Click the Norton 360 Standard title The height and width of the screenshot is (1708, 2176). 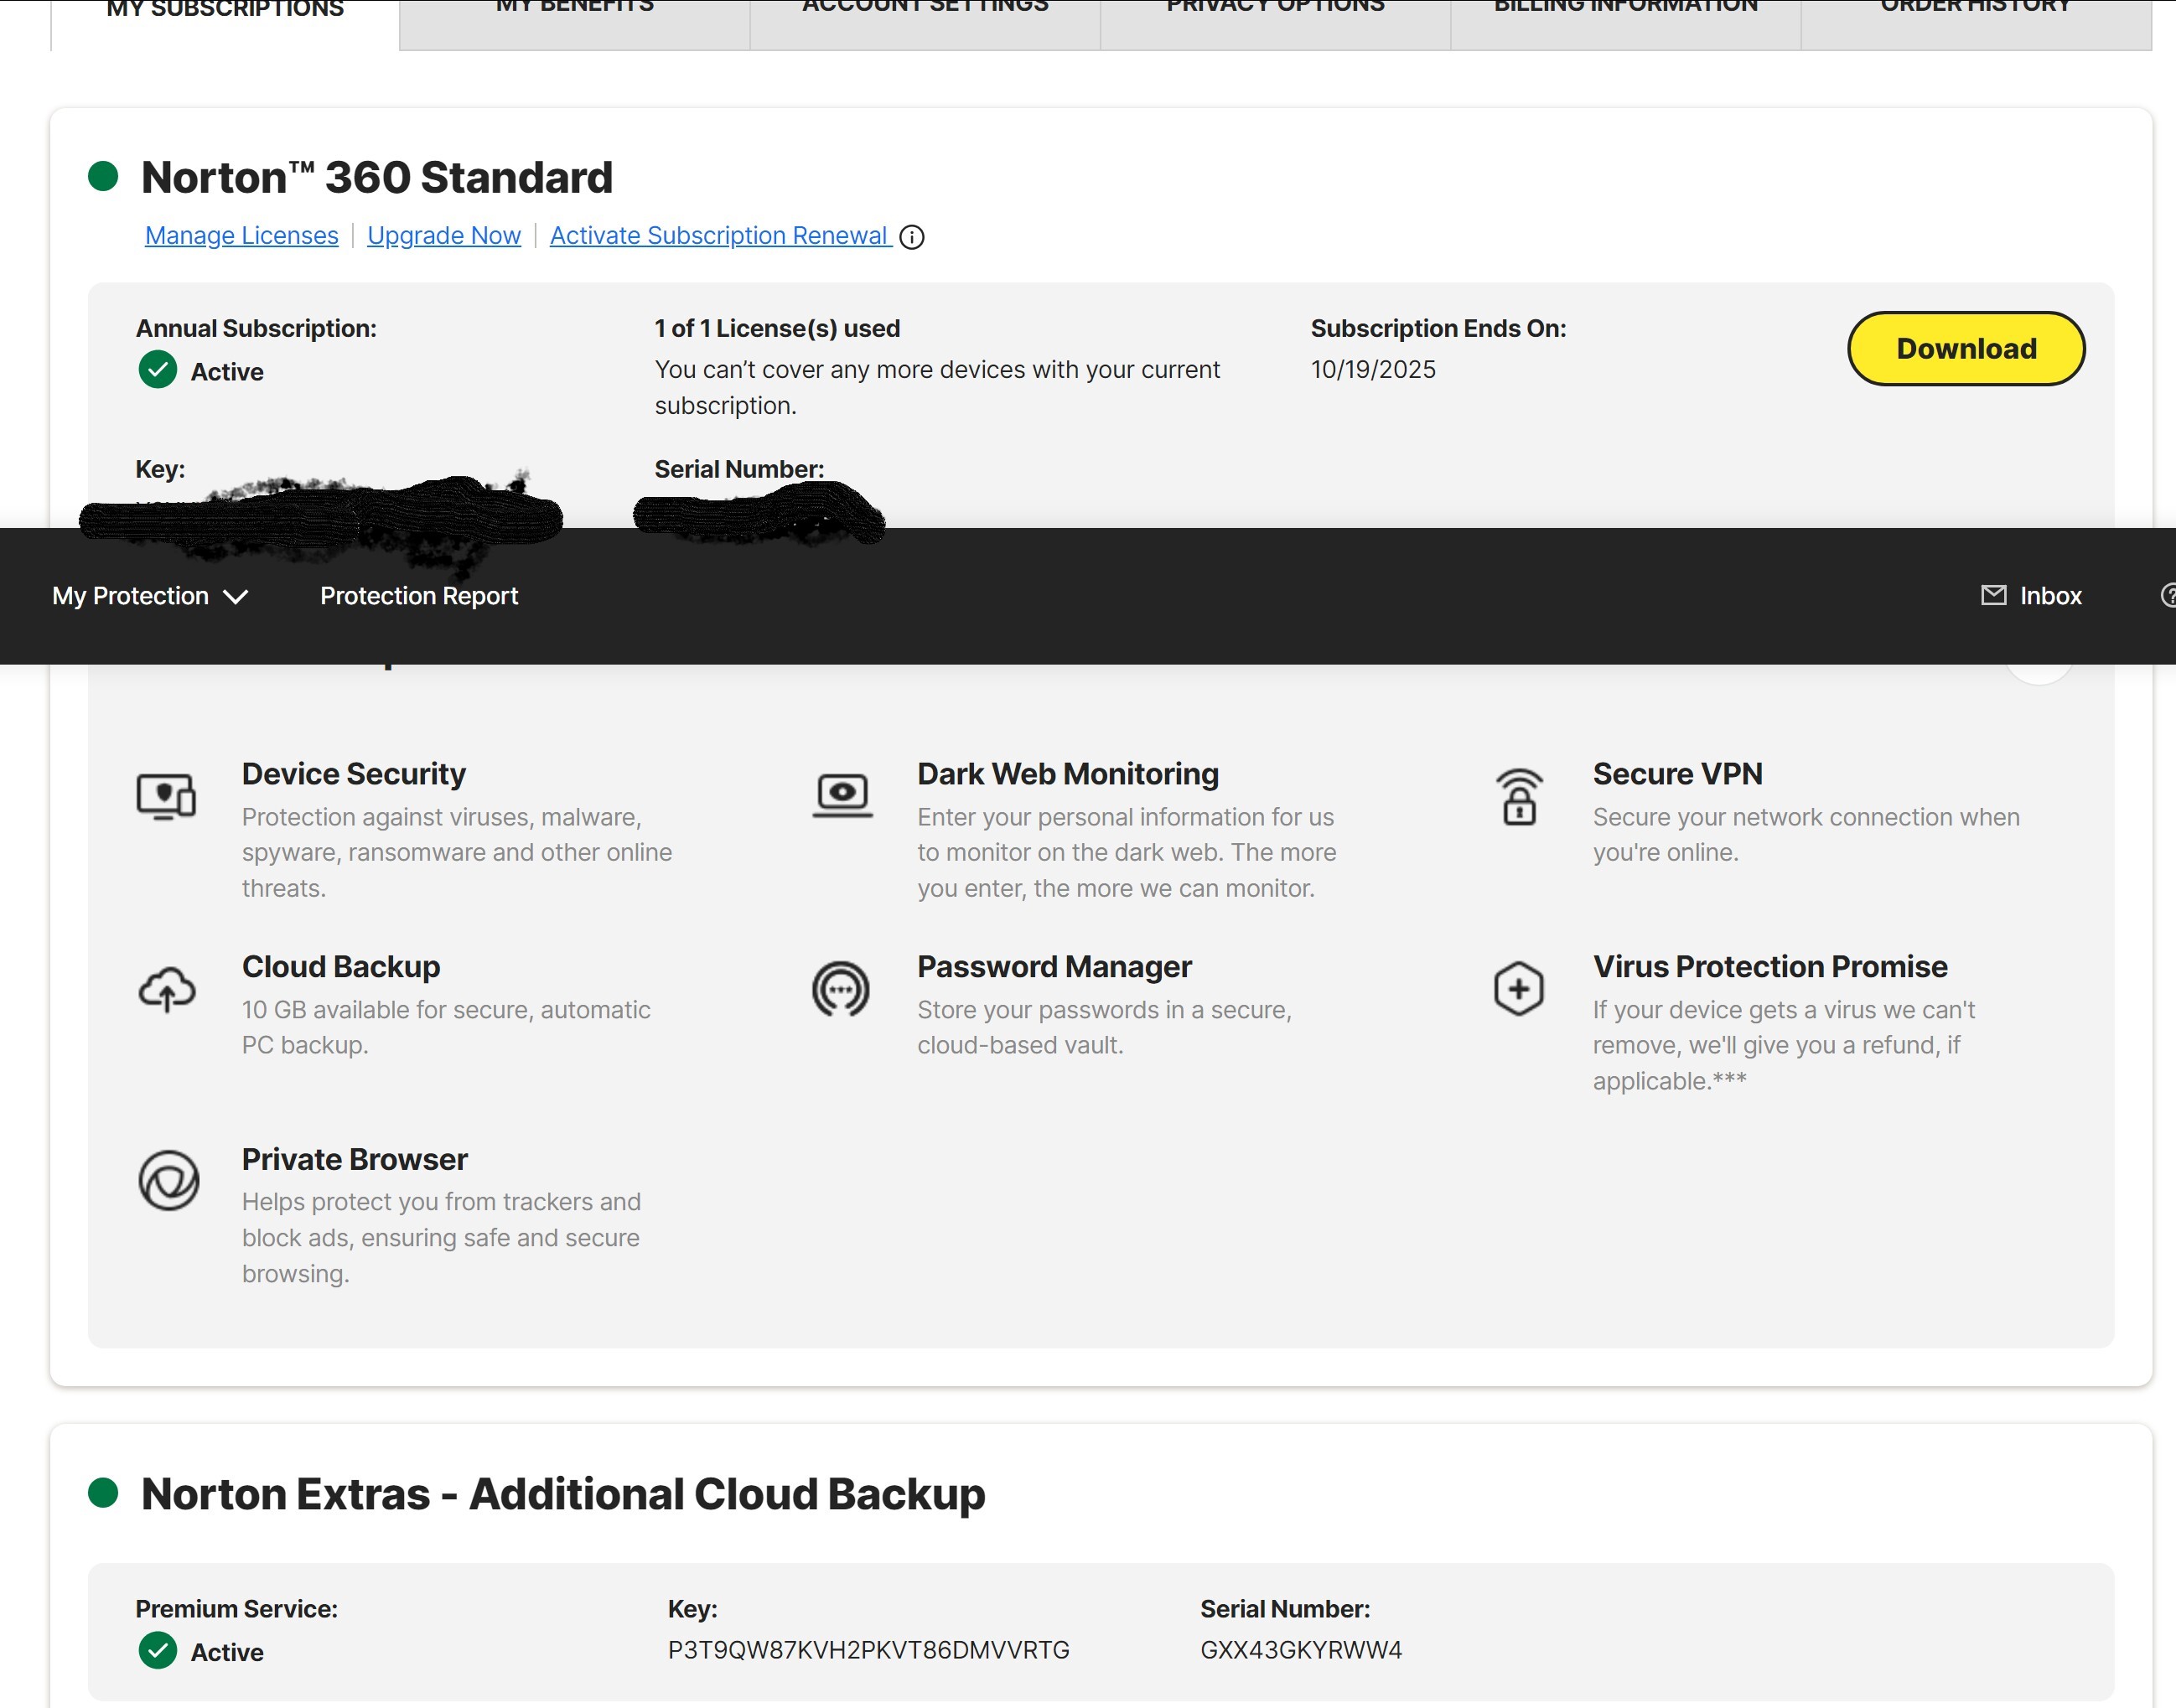tap(377, 177)
